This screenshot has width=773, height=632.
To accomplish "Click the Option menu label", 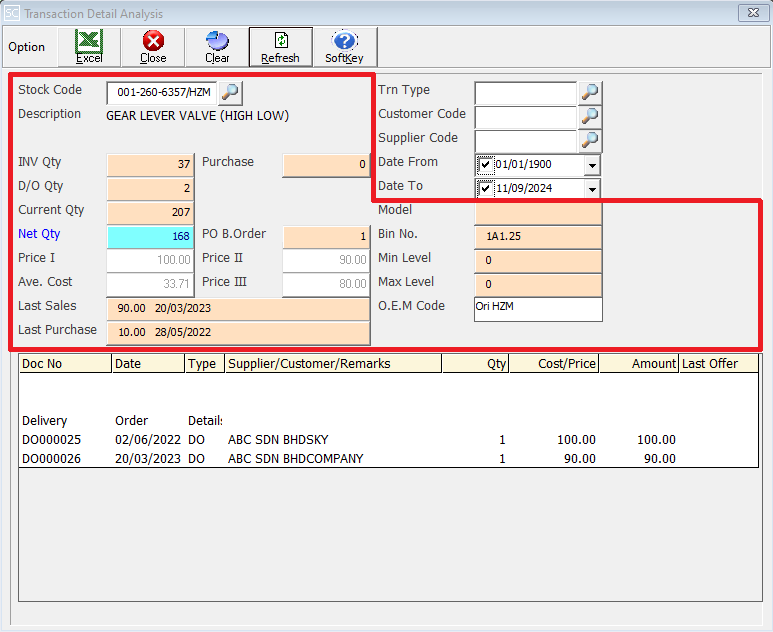I will tap(27, 47).
